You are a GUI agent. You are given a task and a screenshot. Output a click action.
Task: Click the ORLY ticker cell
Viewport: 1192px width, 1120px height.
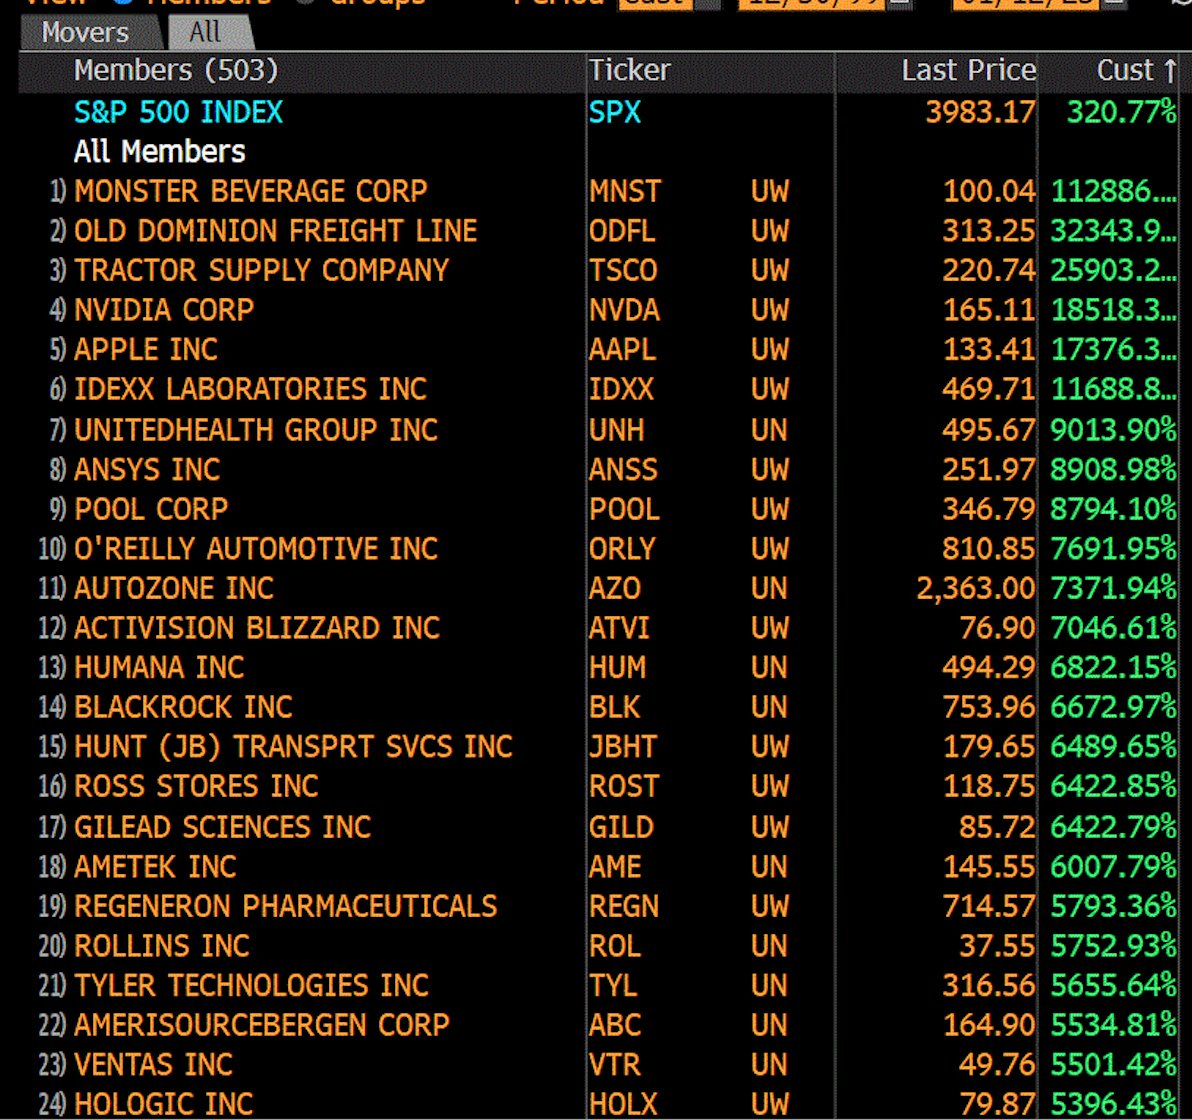pos(622,549)
